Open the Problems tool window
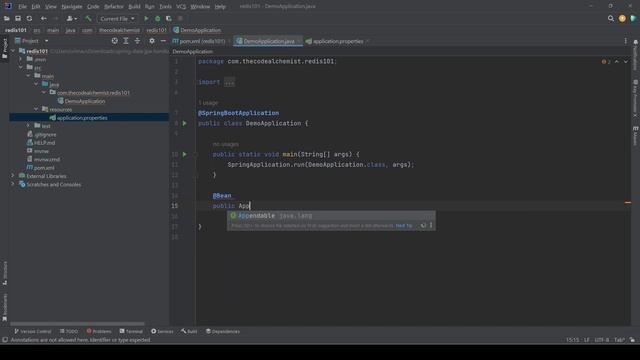Image resolution: width=640 pixels, height=360 pixels. pyautogui.click(x=99, y=331)
